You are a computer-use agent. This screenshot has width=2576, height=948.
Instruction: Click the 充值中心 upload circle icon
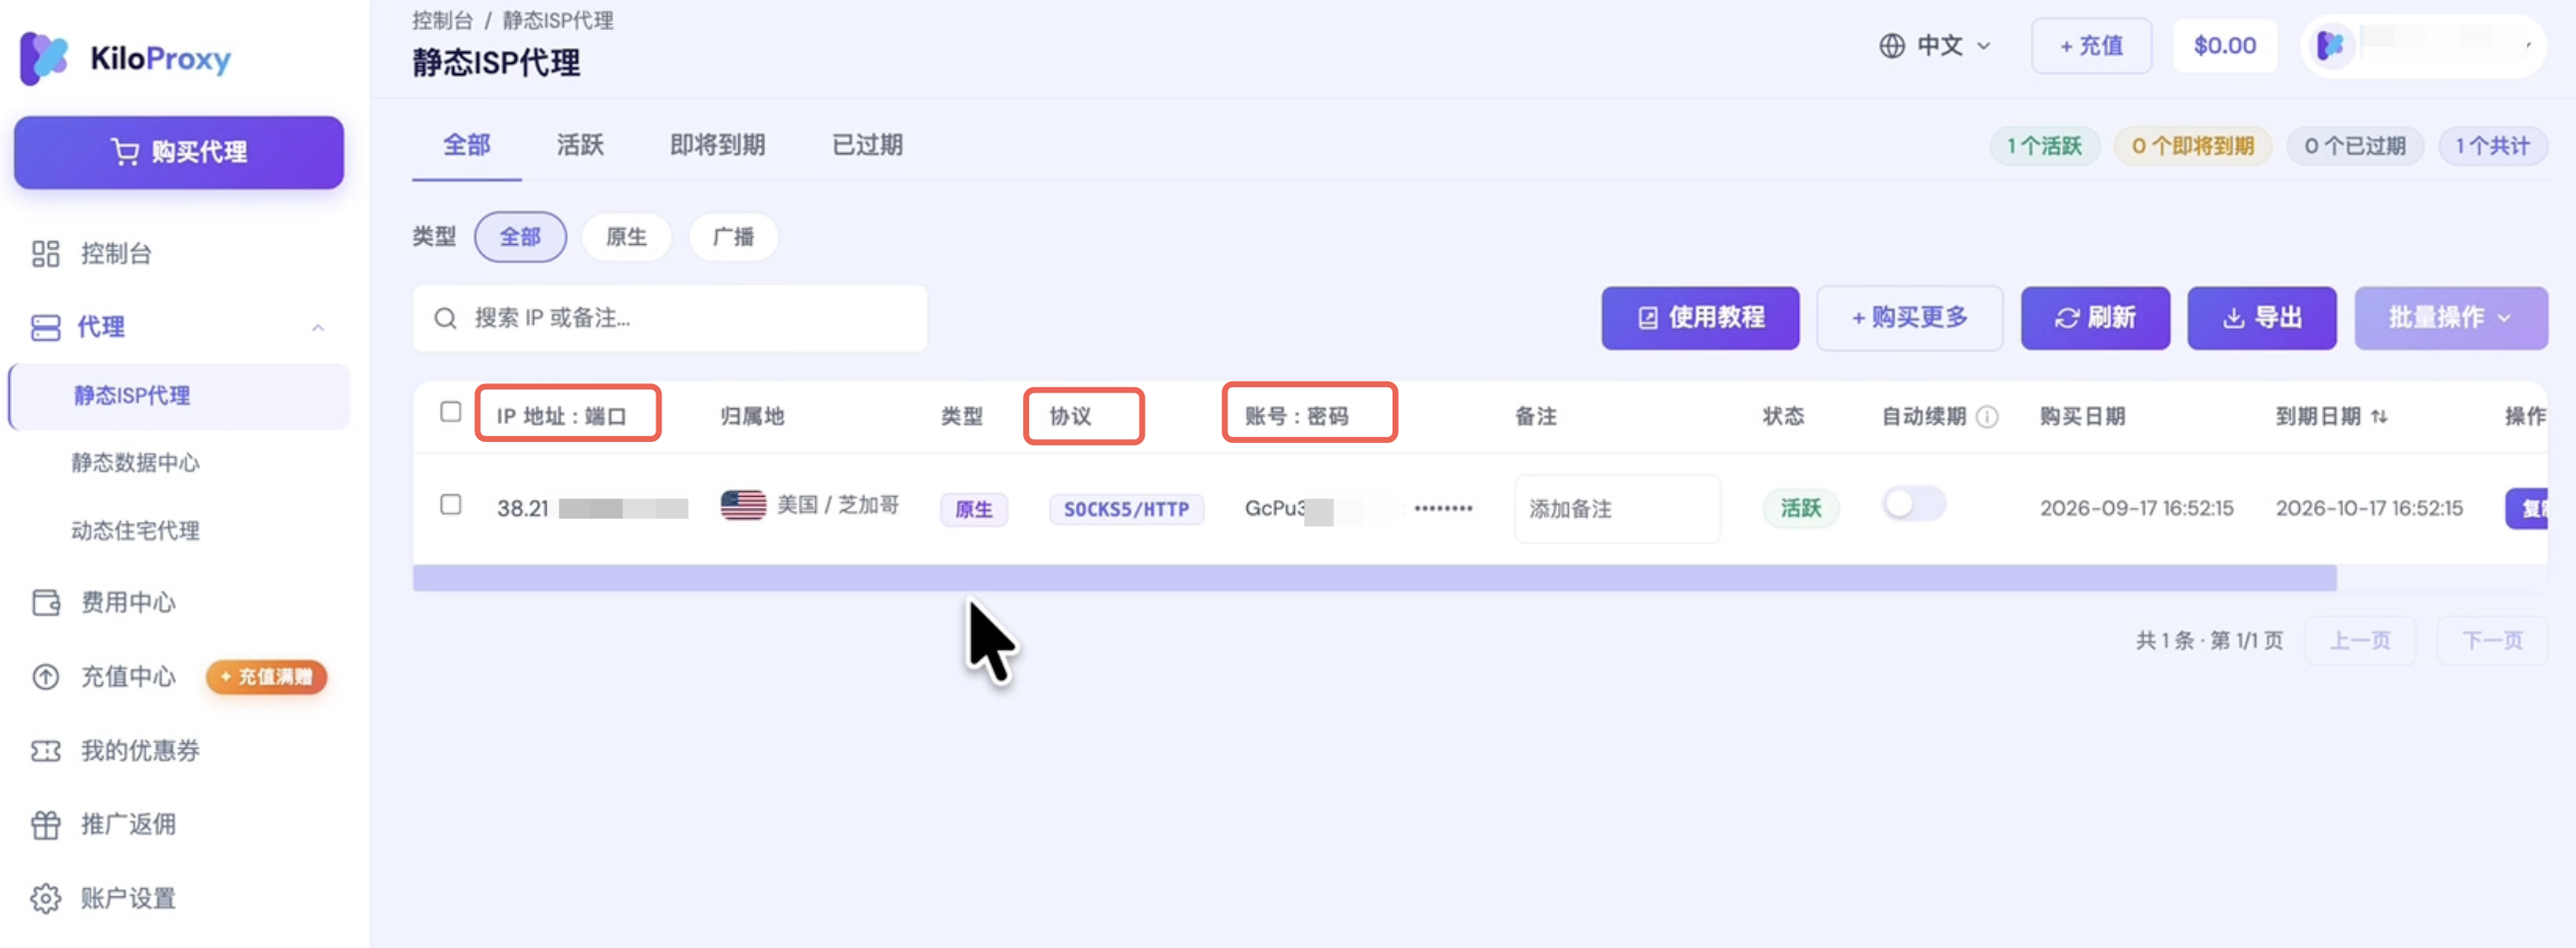46,677
